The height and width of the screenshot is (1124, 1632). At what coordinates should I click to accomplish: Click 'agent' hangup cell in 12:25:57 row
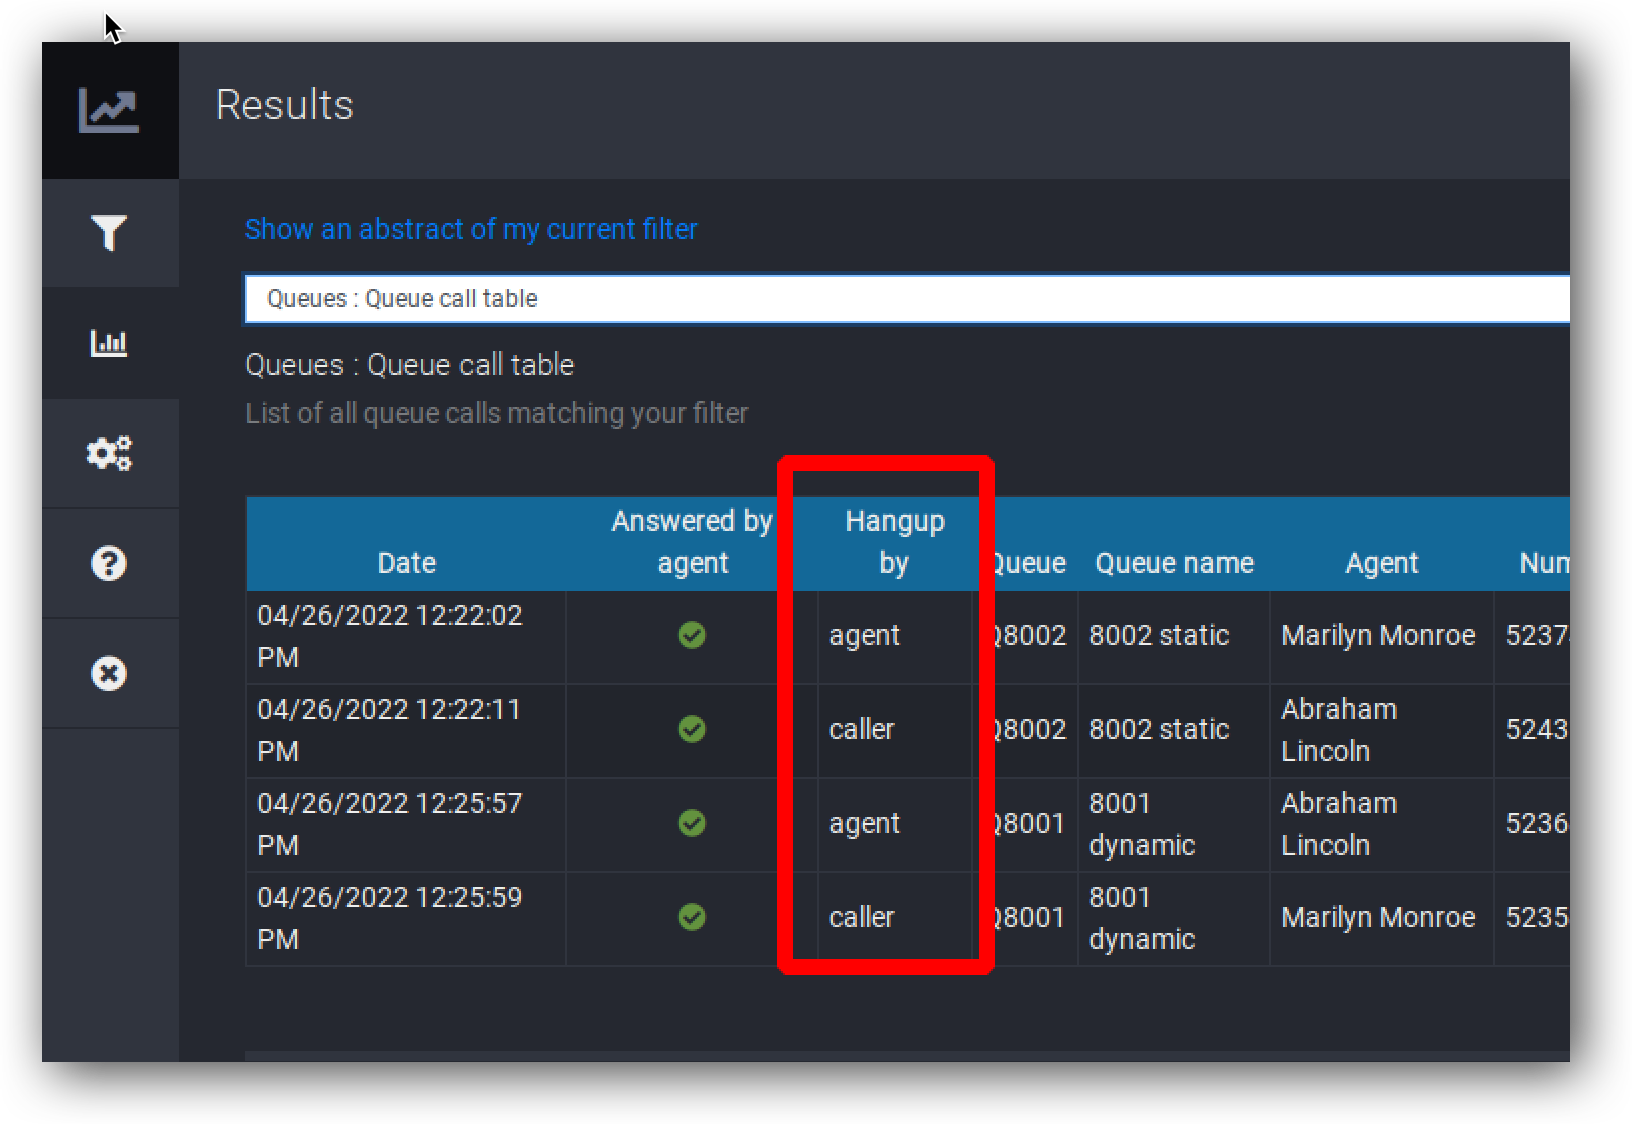(x=864, y=824)
